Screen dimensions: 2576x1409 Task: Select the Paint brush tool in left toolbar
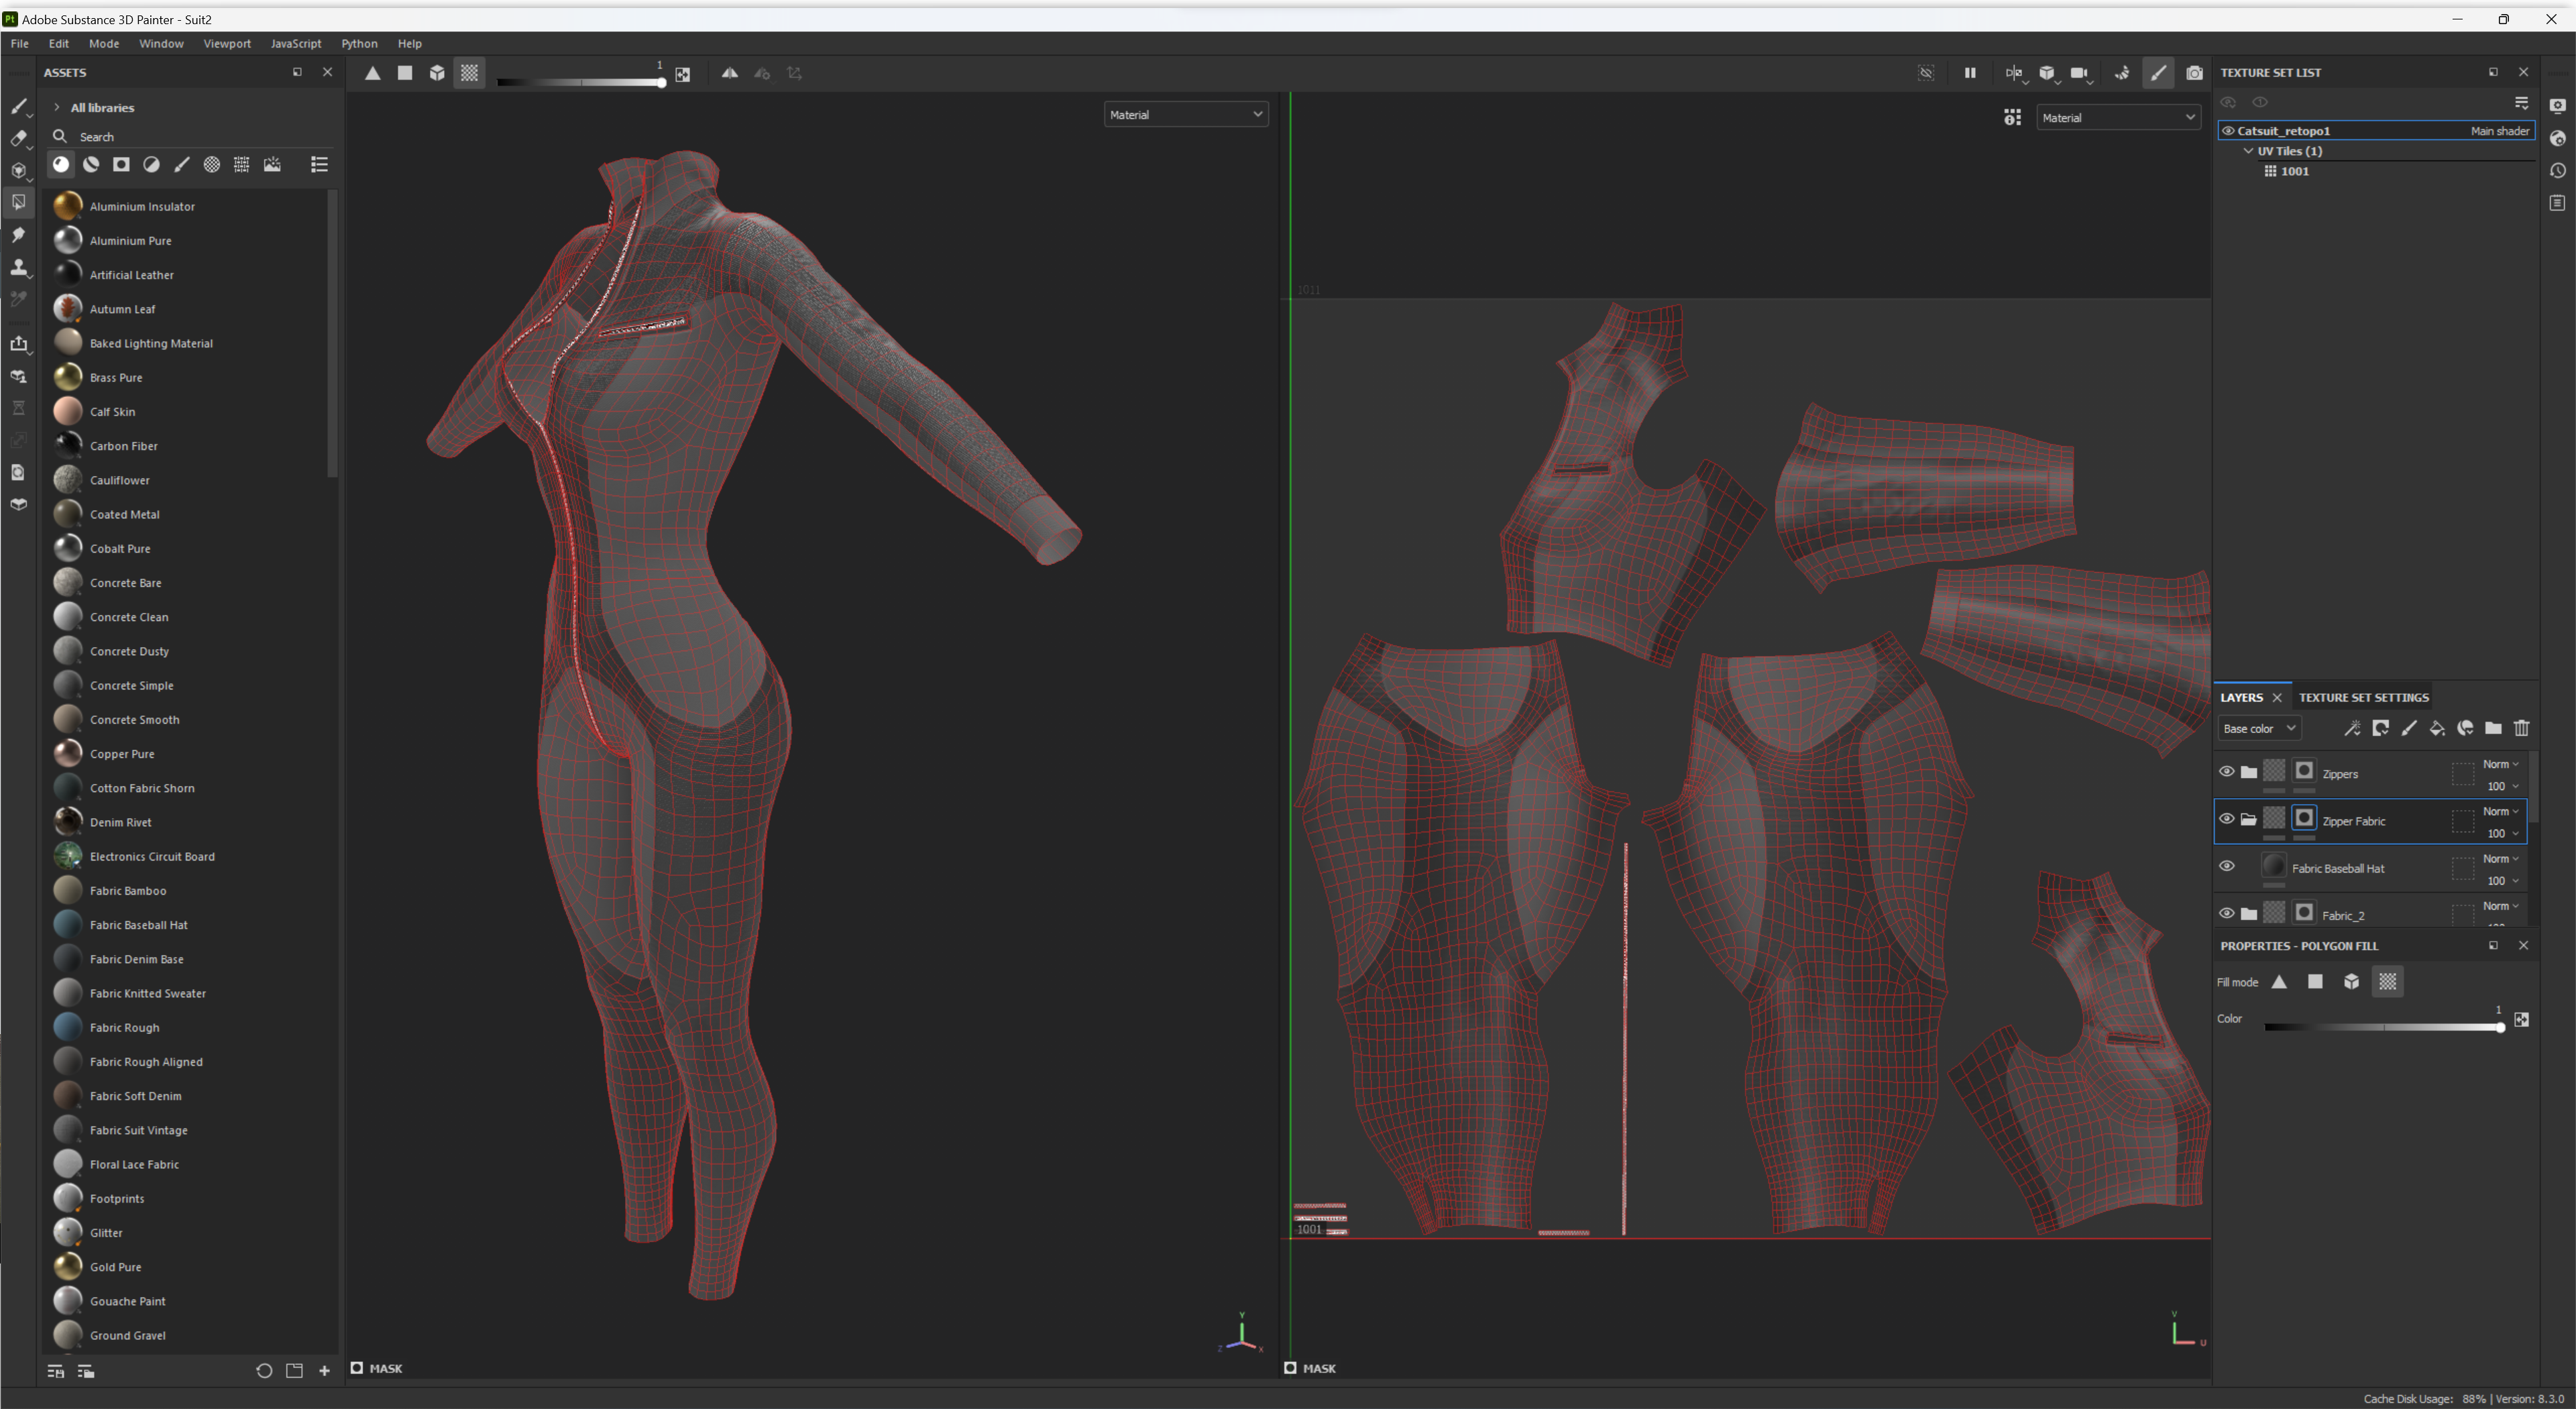click(19, 106)
